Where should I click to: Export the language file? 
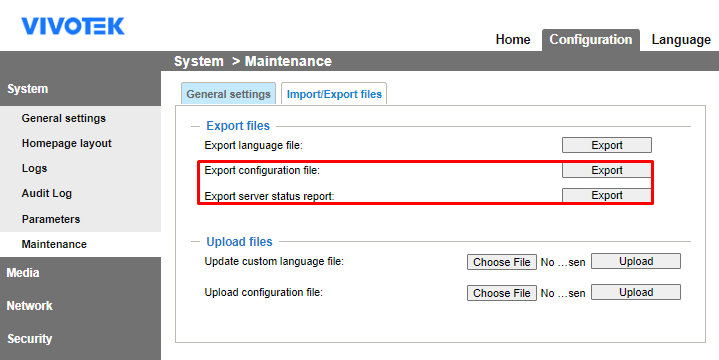tap(607, 145)
